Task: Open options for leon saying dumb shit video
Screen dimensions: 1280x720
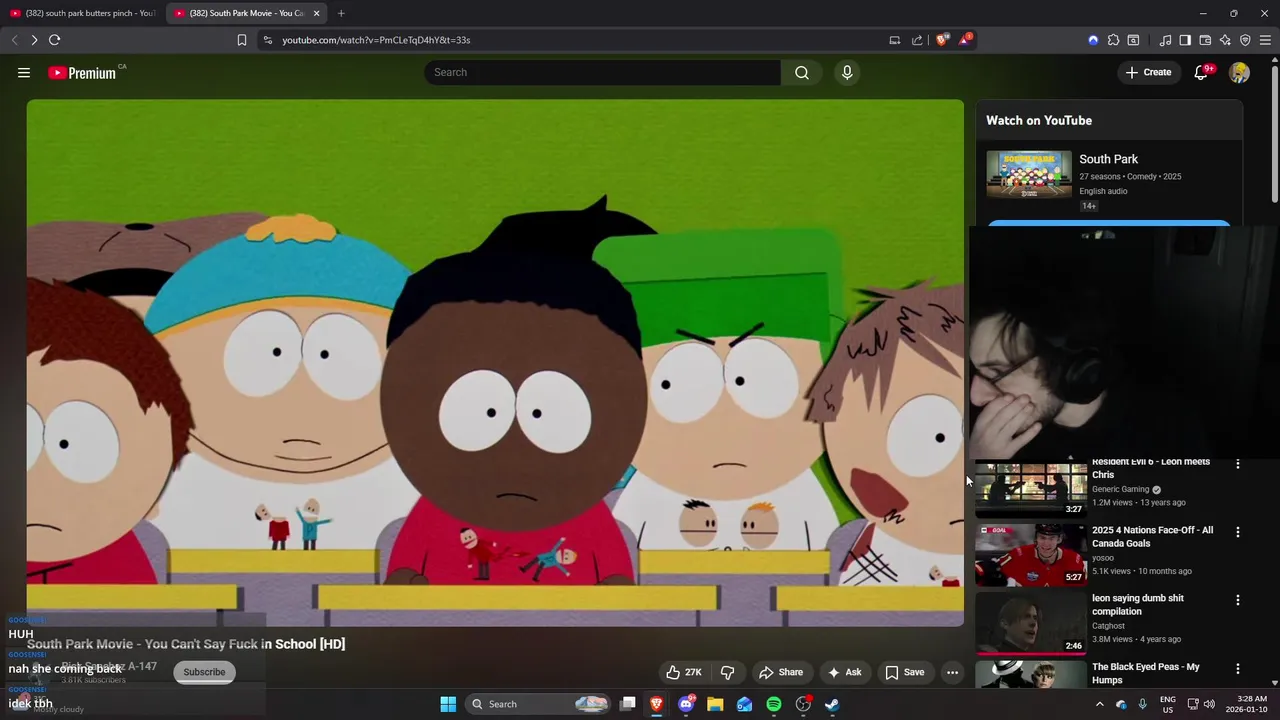Action: [1238, 600]
